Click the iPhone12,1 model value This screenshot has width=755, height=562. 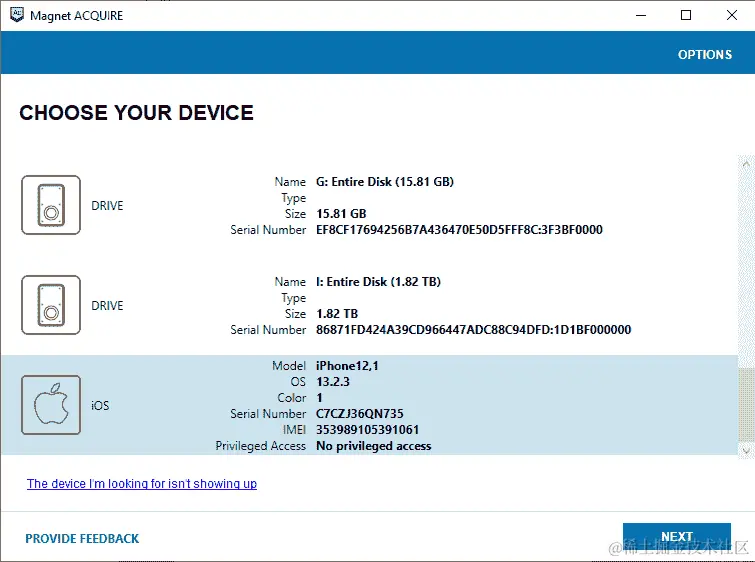347,366
